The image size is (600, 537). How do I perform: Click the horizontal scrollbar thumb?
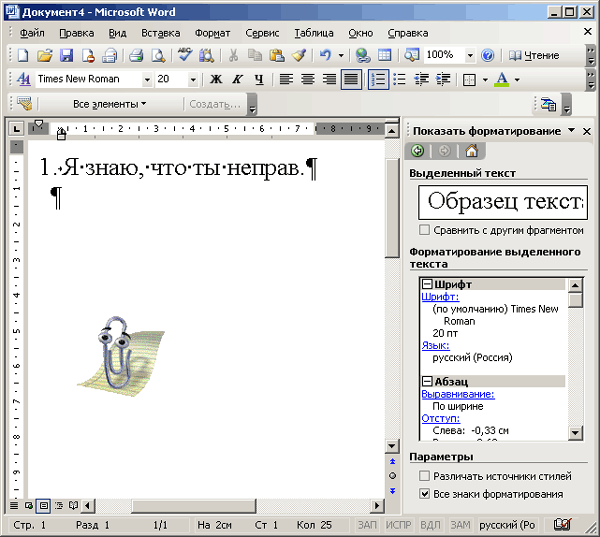pyautogui.click(x=193, y=506)
